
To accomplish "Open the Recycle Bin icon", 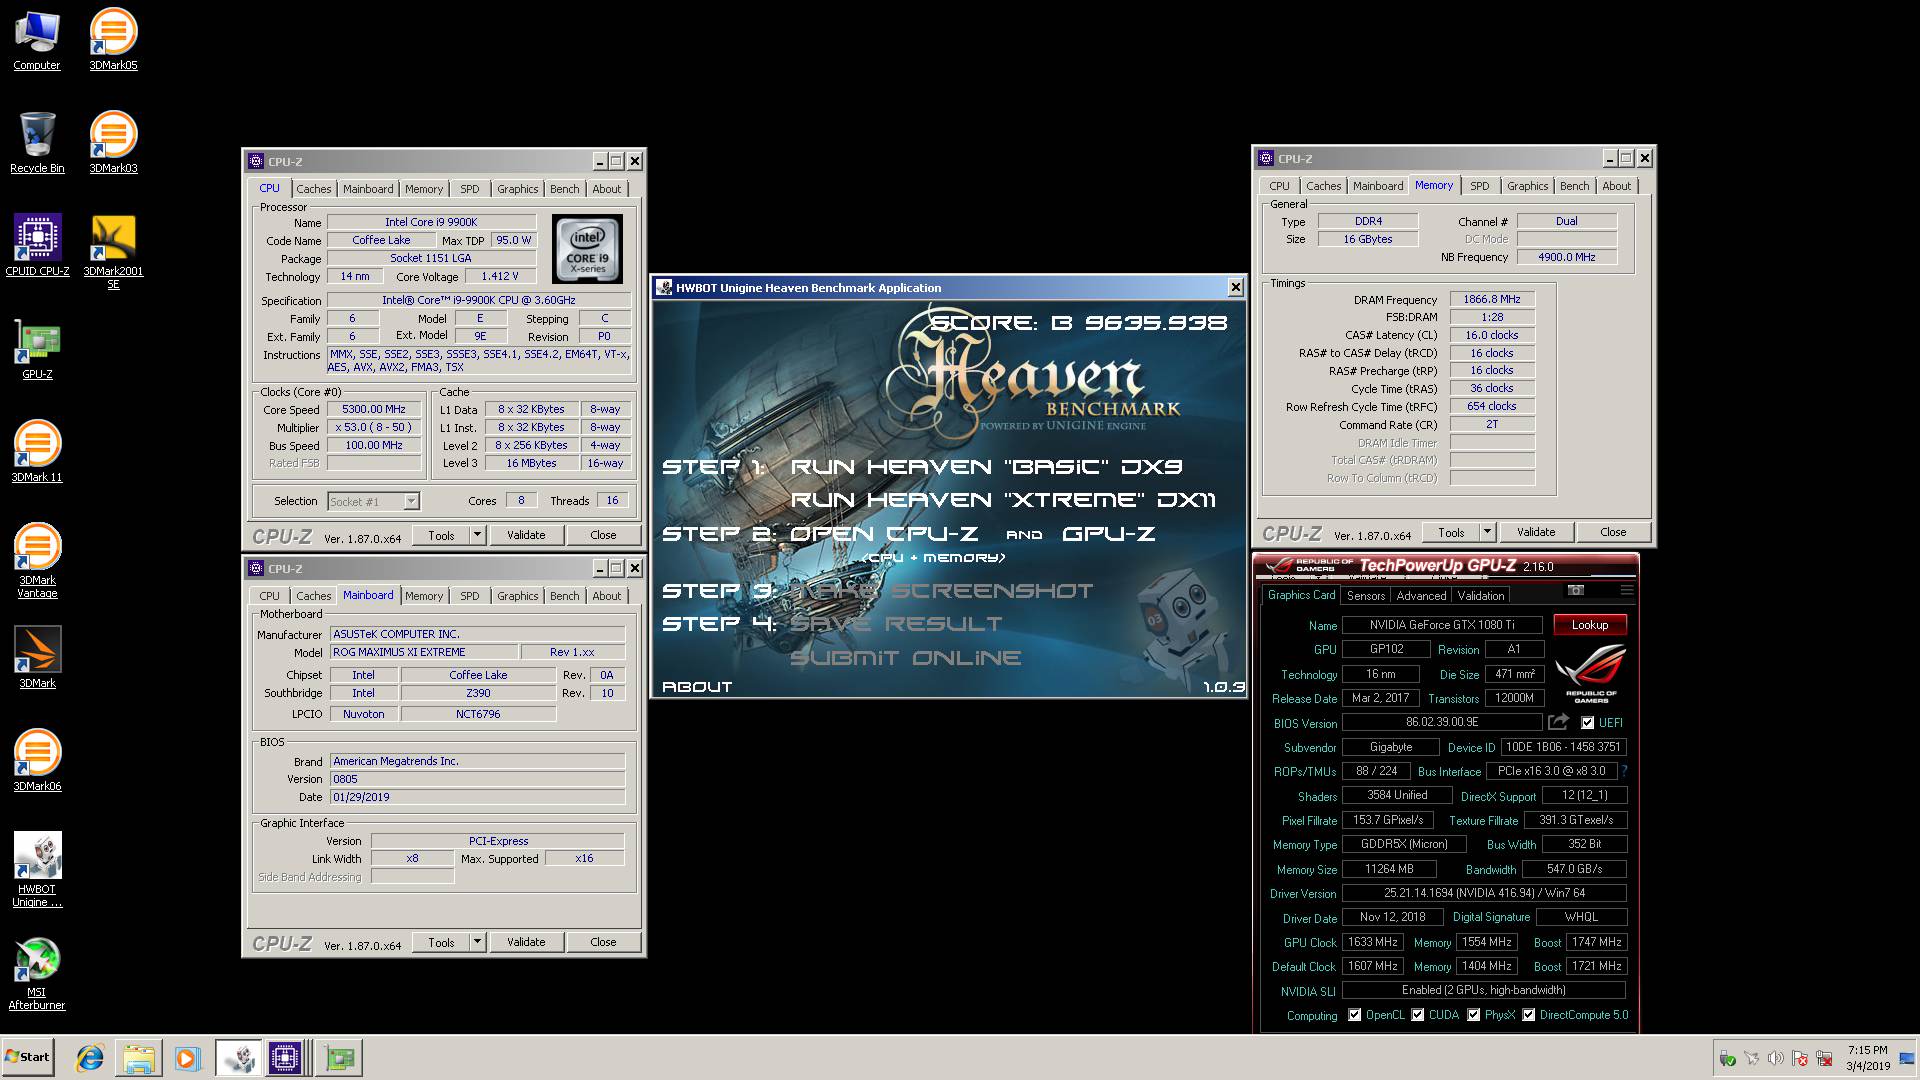I will [37, 143].
